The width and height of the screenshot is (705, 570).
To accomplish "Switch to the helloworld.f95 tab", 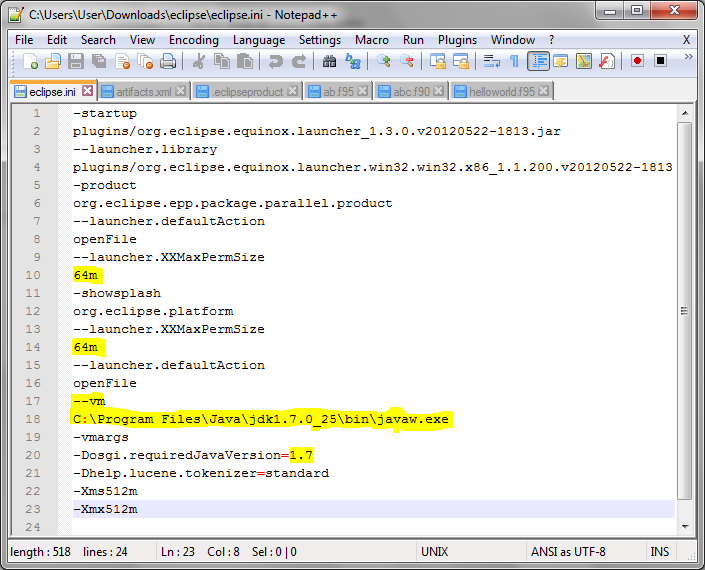I will tap(502, 92).
